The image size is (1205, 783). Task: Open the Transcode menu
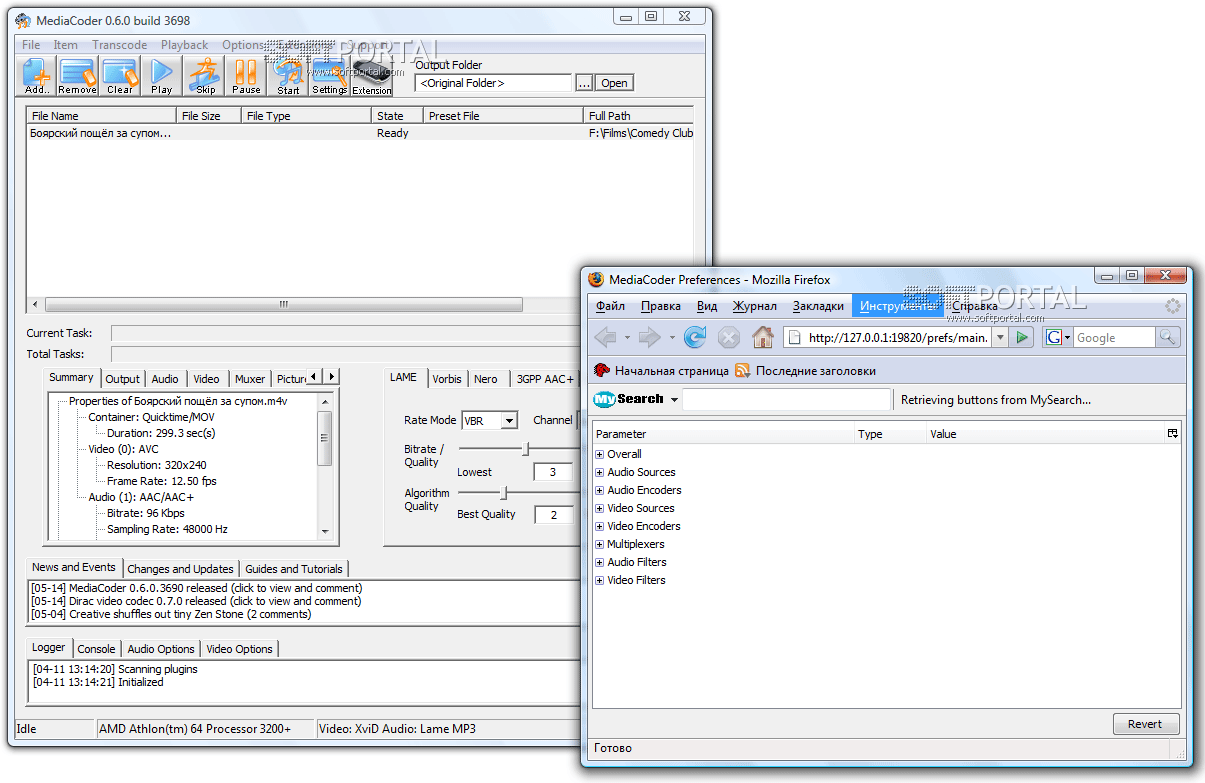tap(119, 45)
